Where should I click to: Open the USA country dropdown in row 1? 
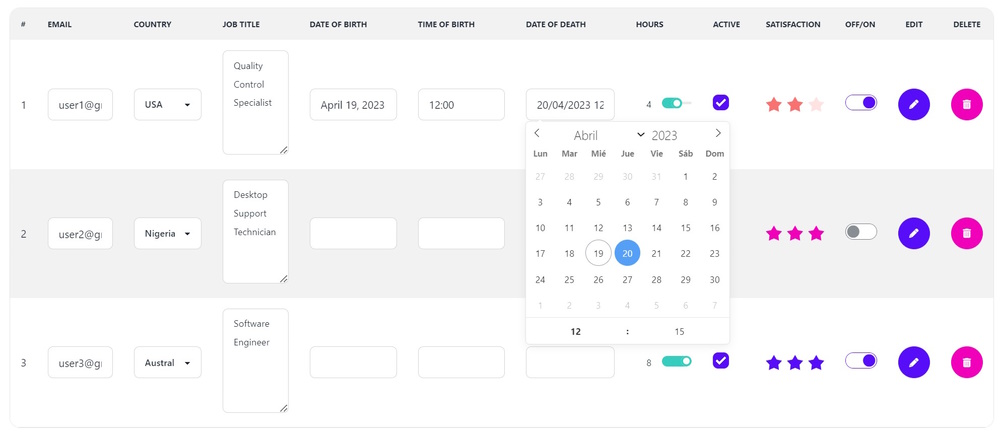click(168, 105)
